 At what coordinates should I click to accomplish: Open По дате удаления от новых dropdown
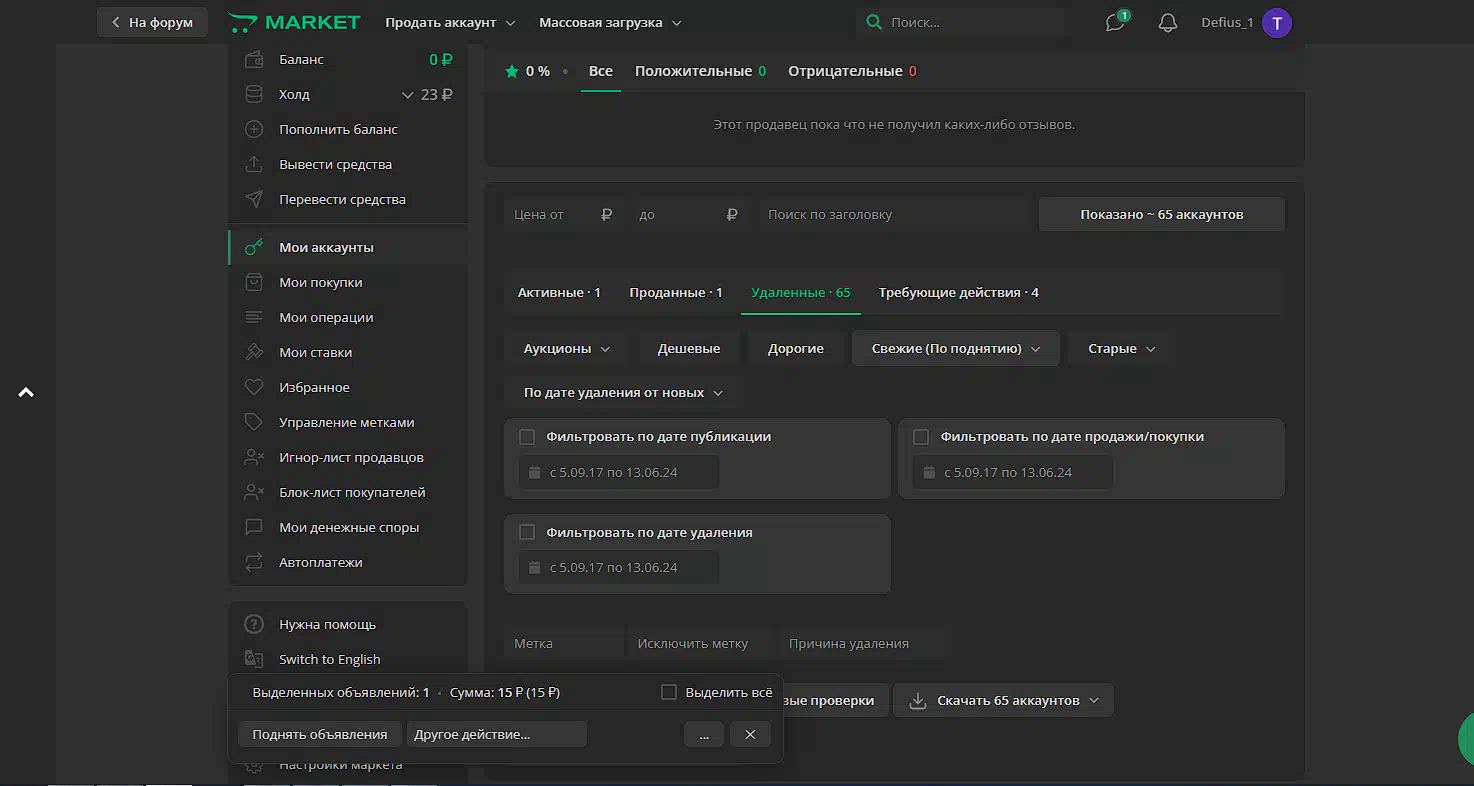point(623,393)
